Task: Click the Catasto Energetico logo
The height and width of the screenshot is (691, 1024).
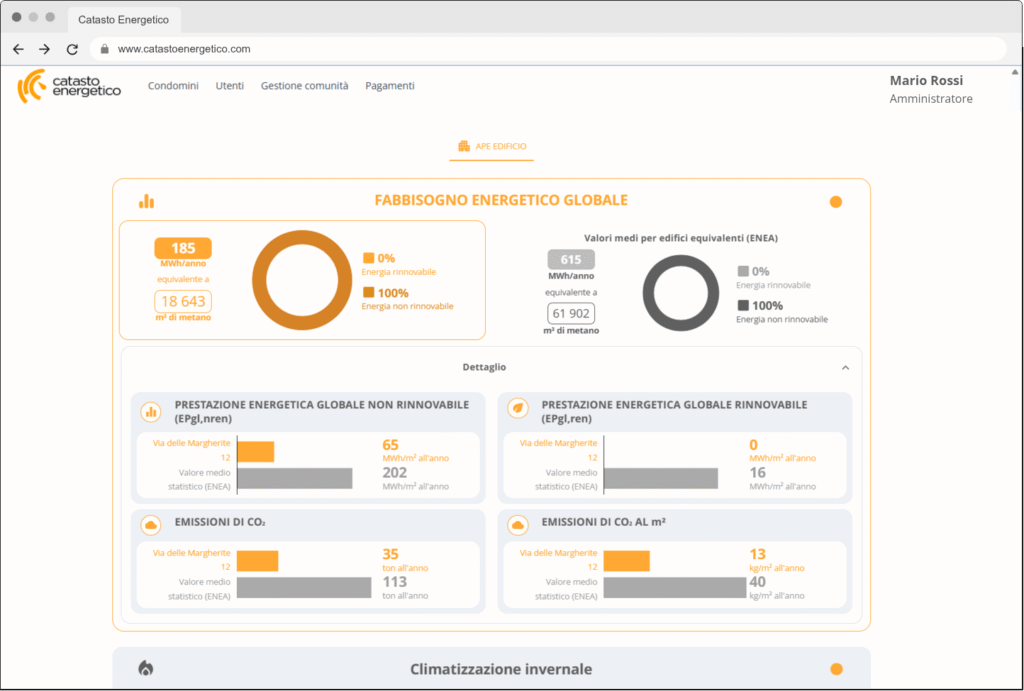Action: 69,86
